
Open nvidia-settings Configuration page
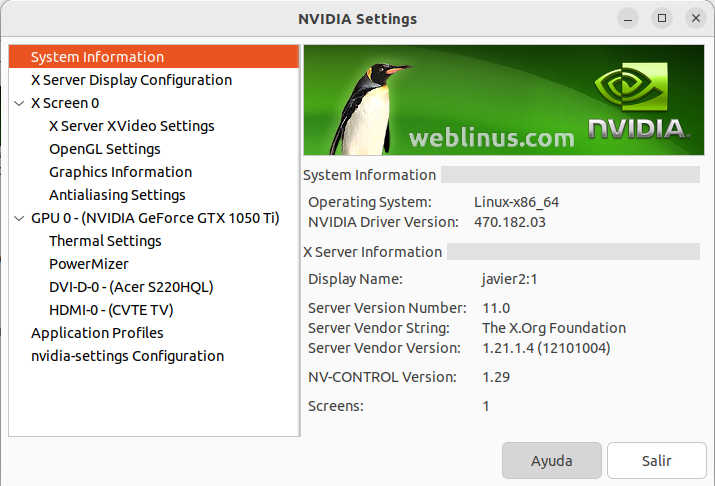click(x=127, y=356)
